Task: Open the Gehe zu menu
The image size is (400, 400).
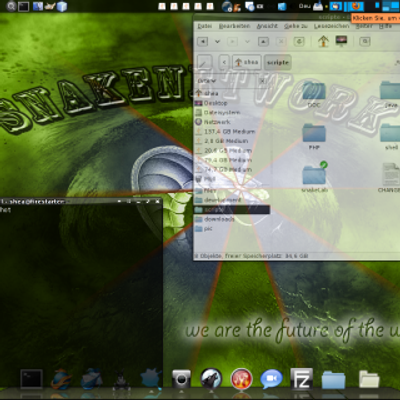Action: [x=296, y=26]
